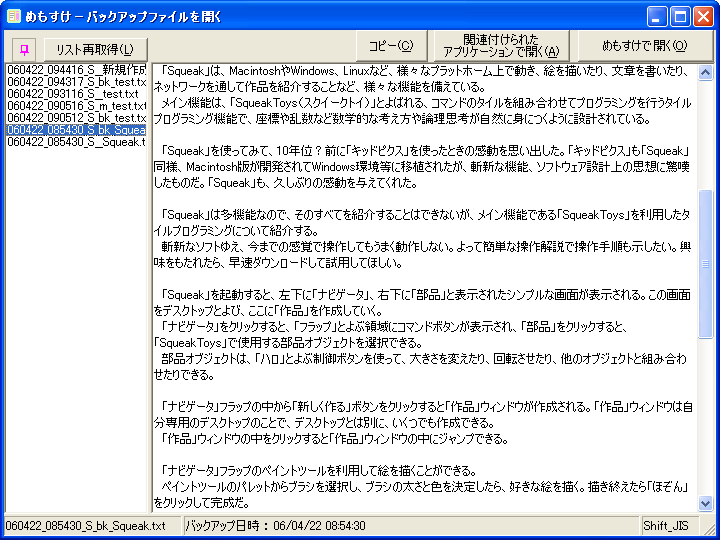
Task: Click the scrollbar down arrow
Action: coord(705,503)
